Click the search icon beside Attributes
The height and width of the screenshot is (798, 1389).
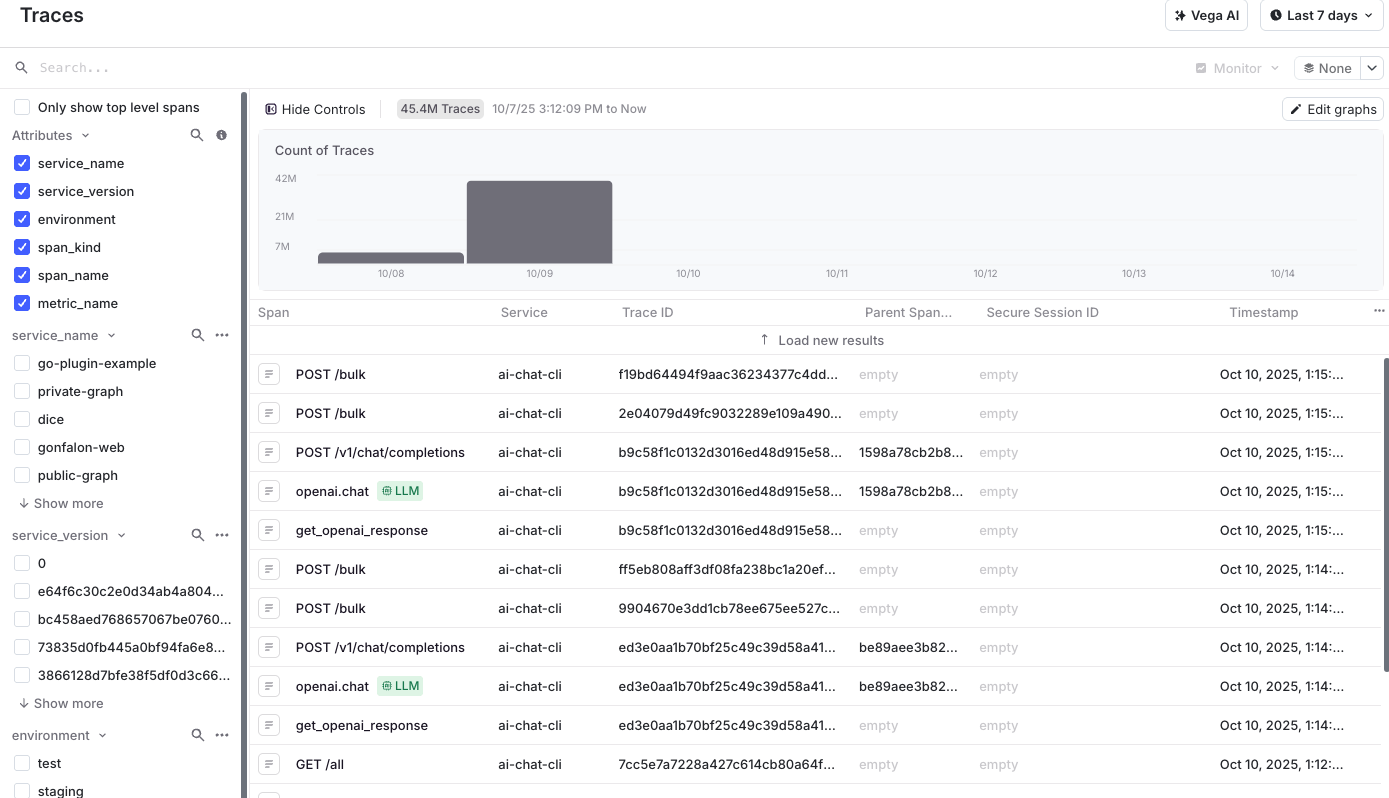tap(197, 135)
